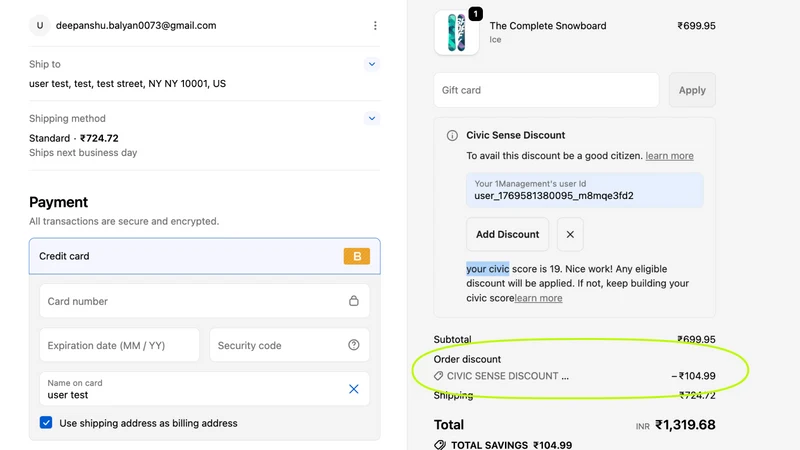
Task: Clear the Name on card with X
Action: click(x=354, y=389)
